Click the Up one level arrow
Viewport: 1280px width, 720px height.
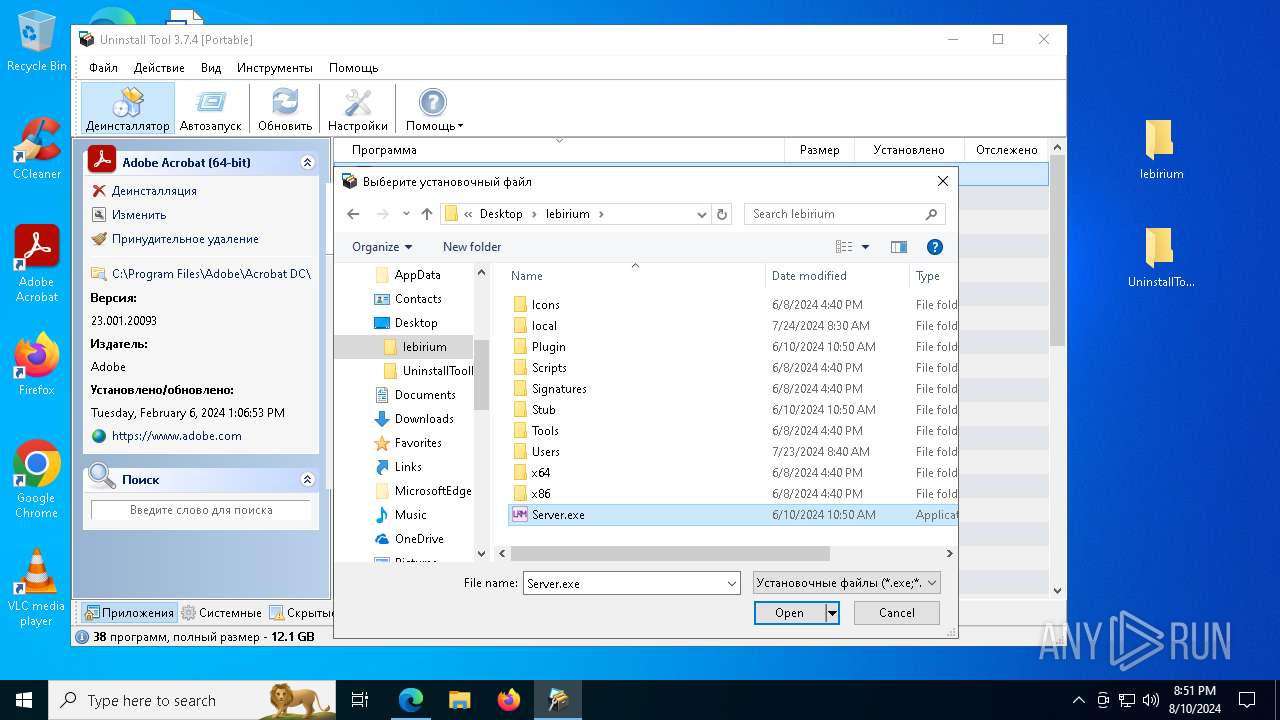pyautogui.click(x=427, y=214)
